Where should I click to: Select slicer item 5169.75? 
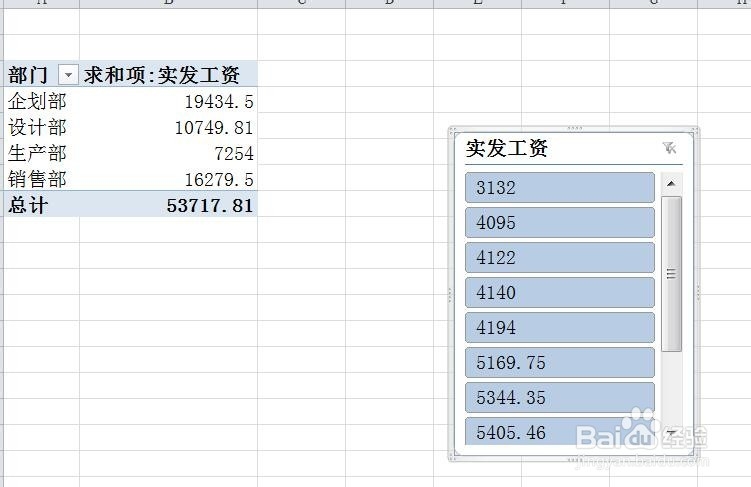[559, 362]
